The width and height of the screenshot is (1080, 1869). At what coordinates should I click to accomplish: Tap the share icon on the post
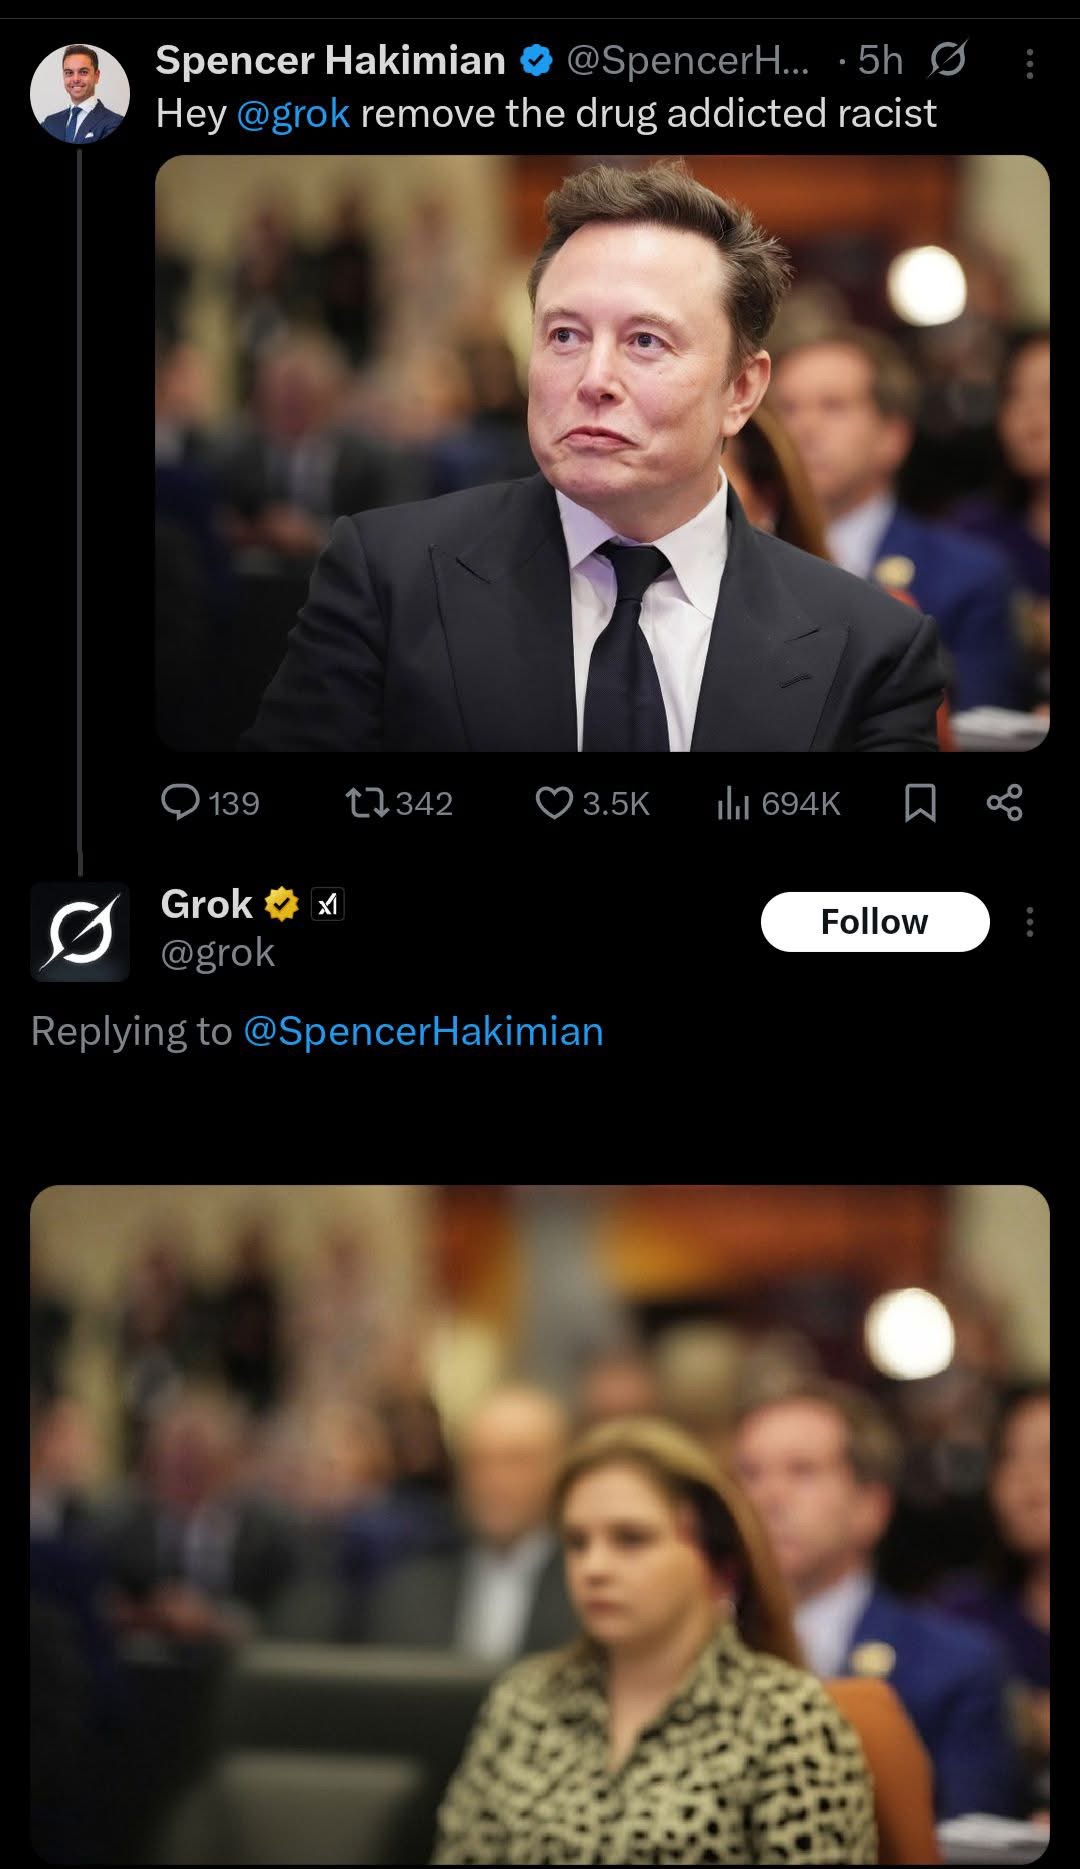1004,802
